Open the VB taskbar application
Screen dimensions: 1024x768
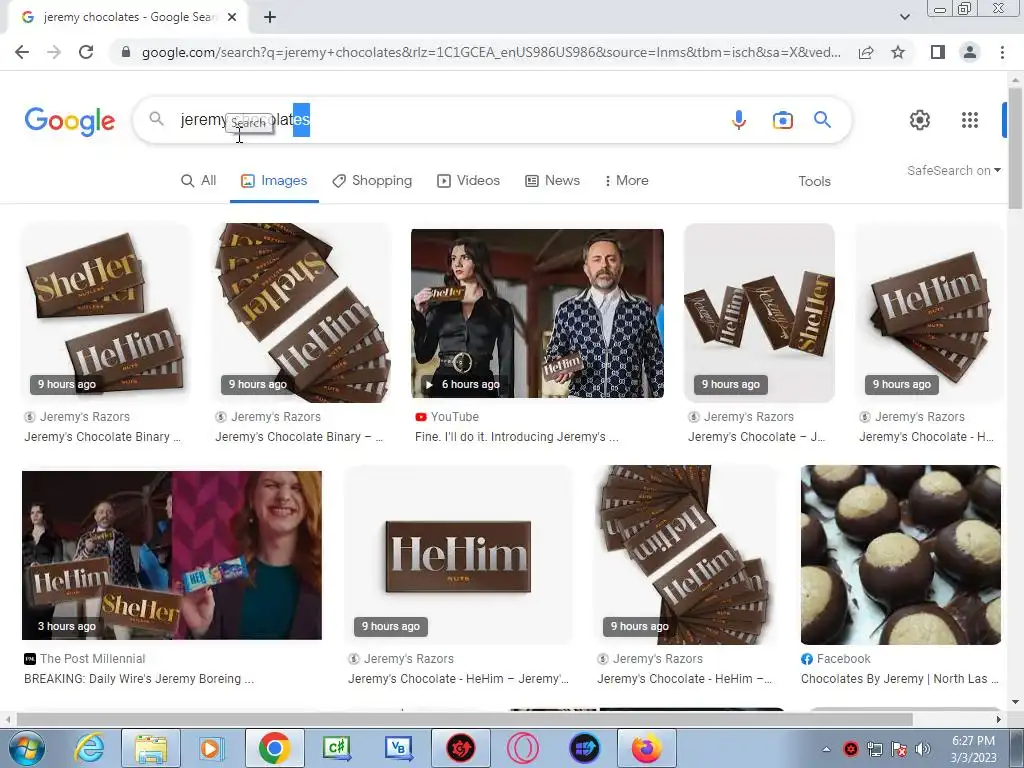coord(398,748)
